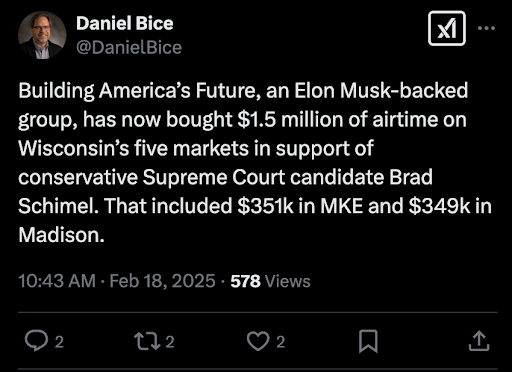This screenshot has width=512, height=372.
Task: Like the post with the heart icon
Action: pos(258,341)
